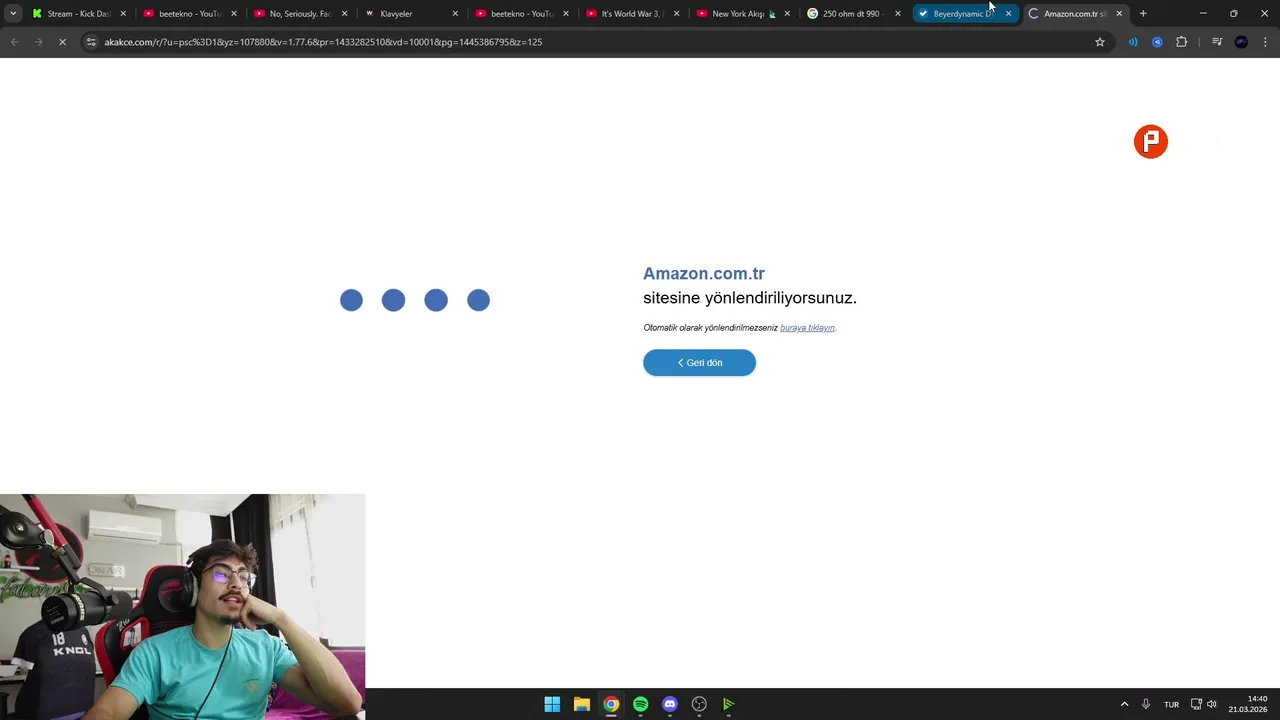Click the Chrome icon in the taskbar
Screen dimensions: 1280x720
[x=611, y=704]
